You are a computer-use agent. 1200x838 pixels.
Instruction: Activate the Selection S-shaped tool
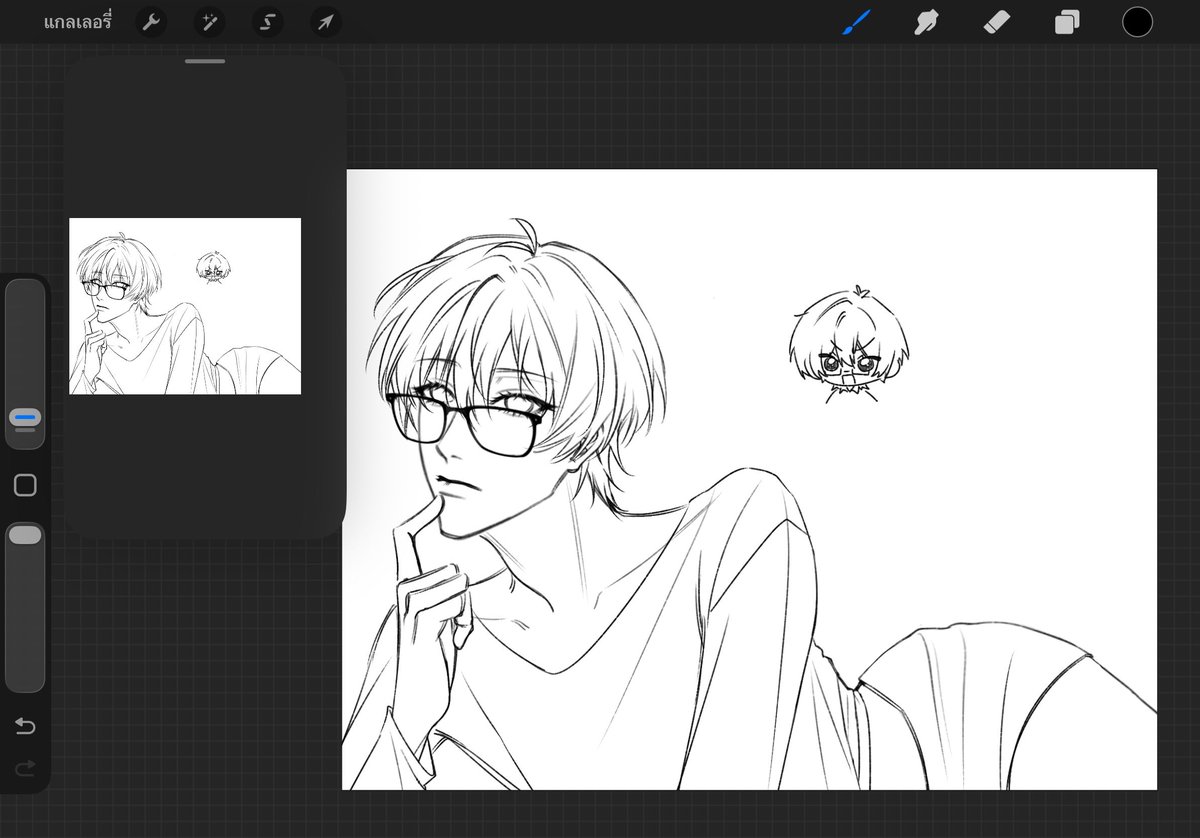click(267, 22)
